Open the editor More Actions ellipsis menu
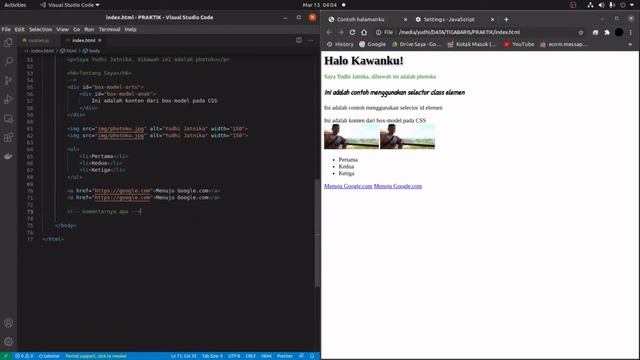 pyautogui.click(x=311, y=40)
